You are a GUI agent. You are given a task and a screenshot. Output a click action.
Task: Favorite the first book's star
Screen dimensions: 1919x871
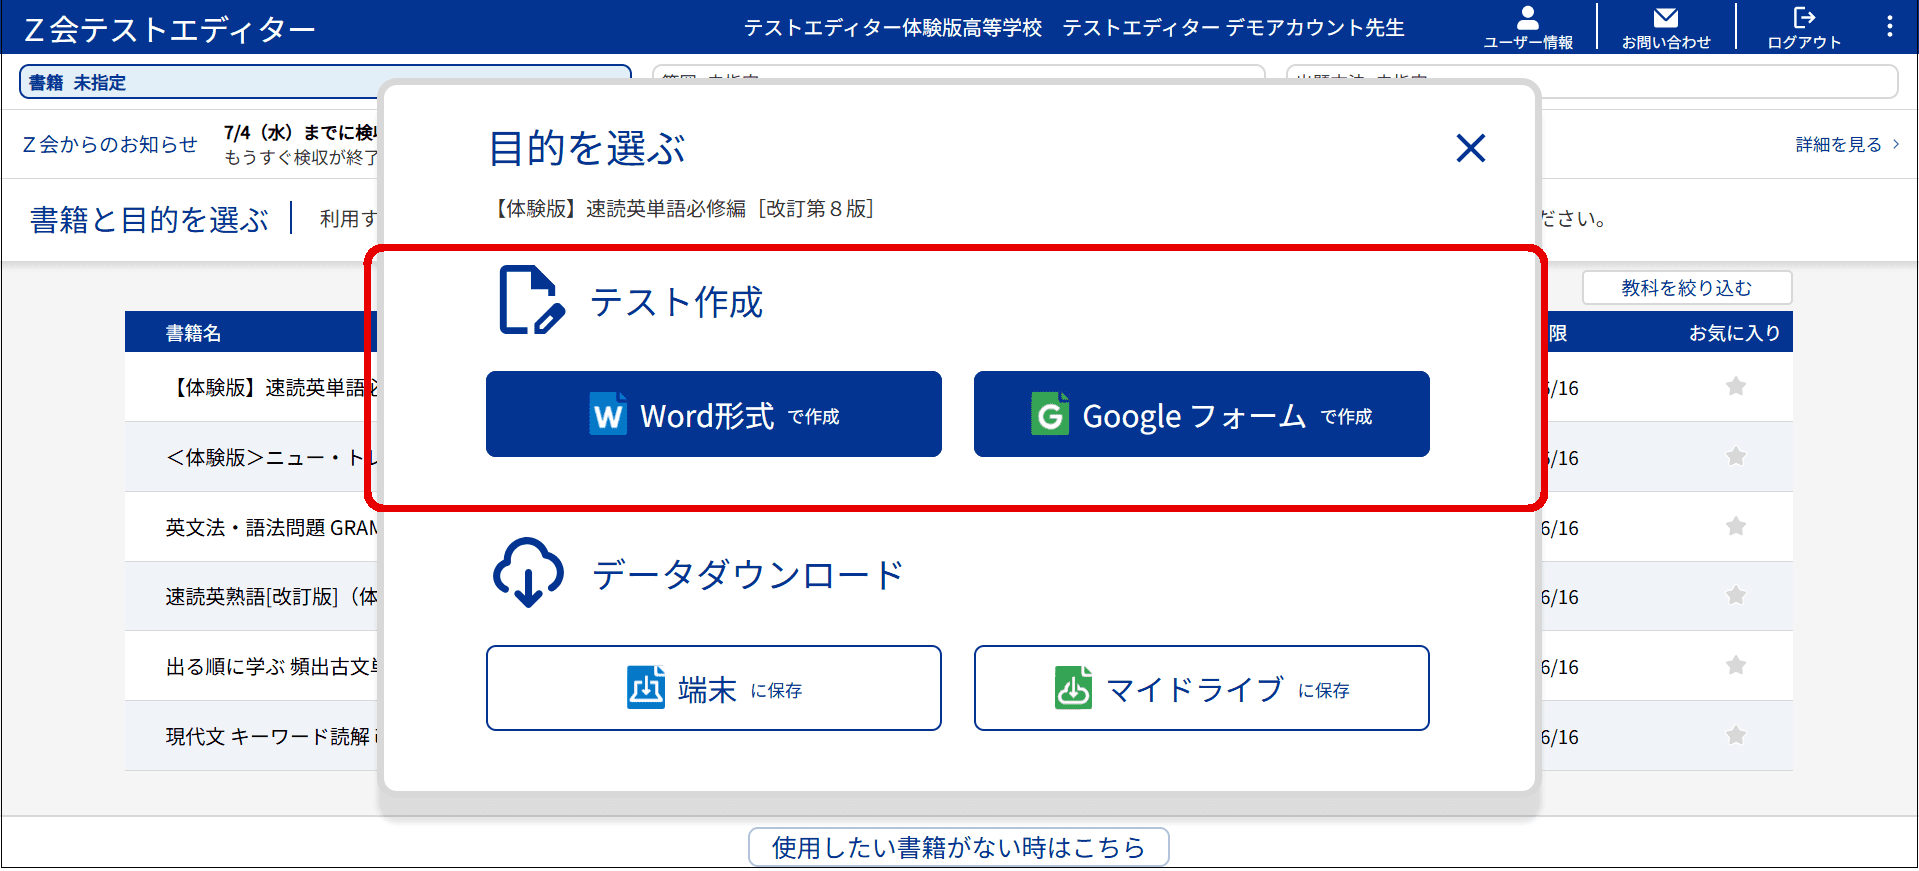pos(1735,387)
